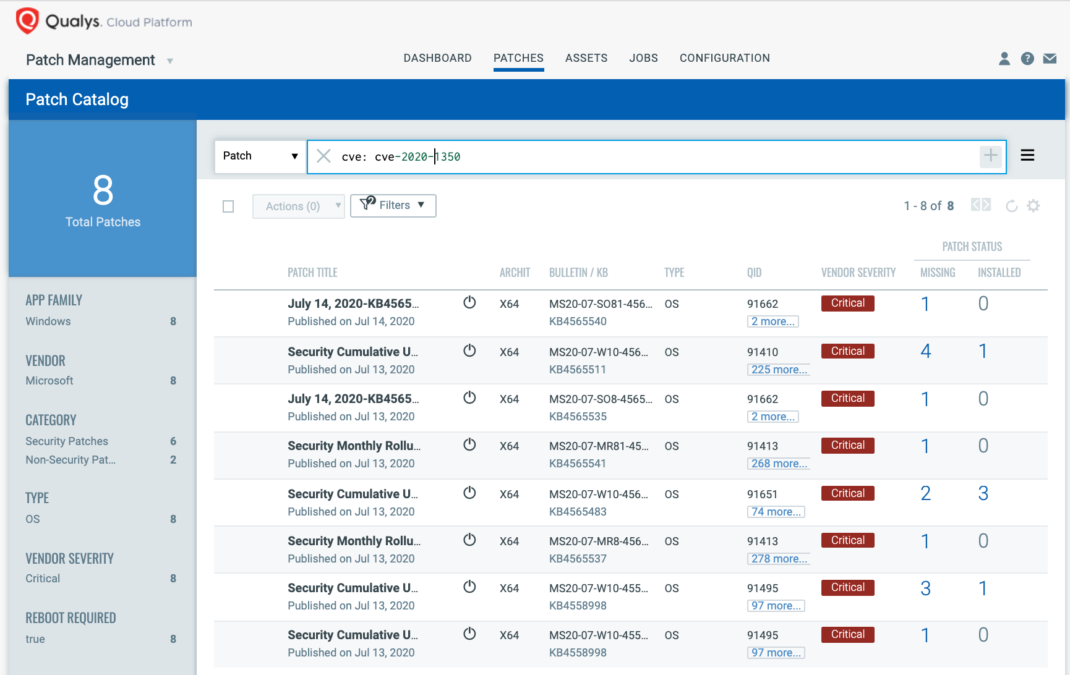
Task: Switch to the Assets tab
Action: pos(586,58)
